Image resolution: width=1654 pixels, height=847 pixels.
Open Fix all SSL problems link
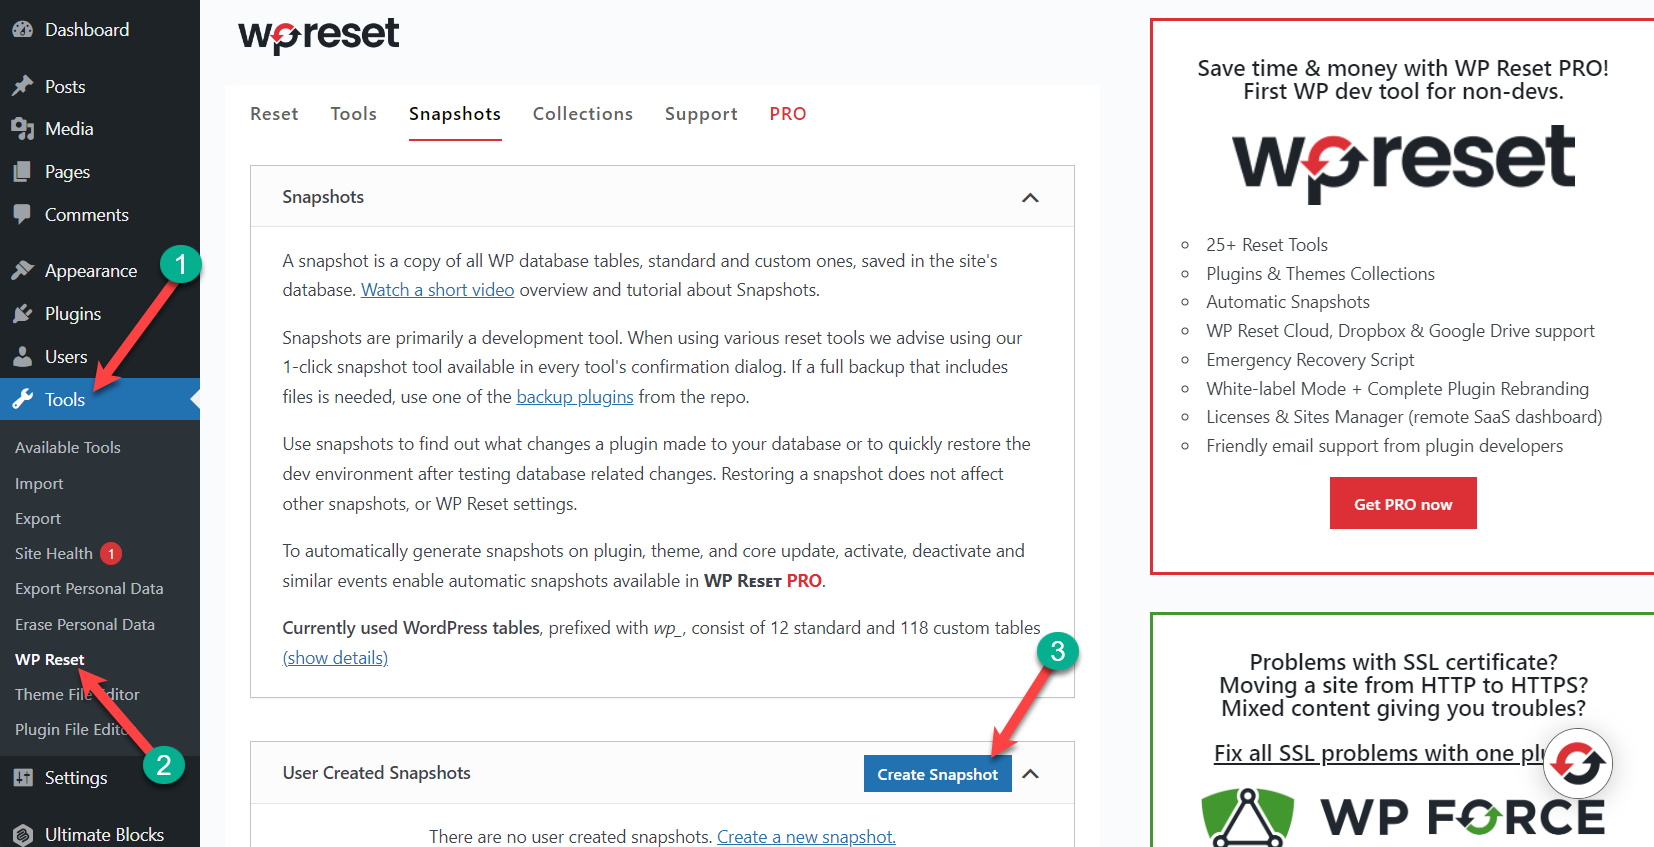click(x=1380, y=753)
